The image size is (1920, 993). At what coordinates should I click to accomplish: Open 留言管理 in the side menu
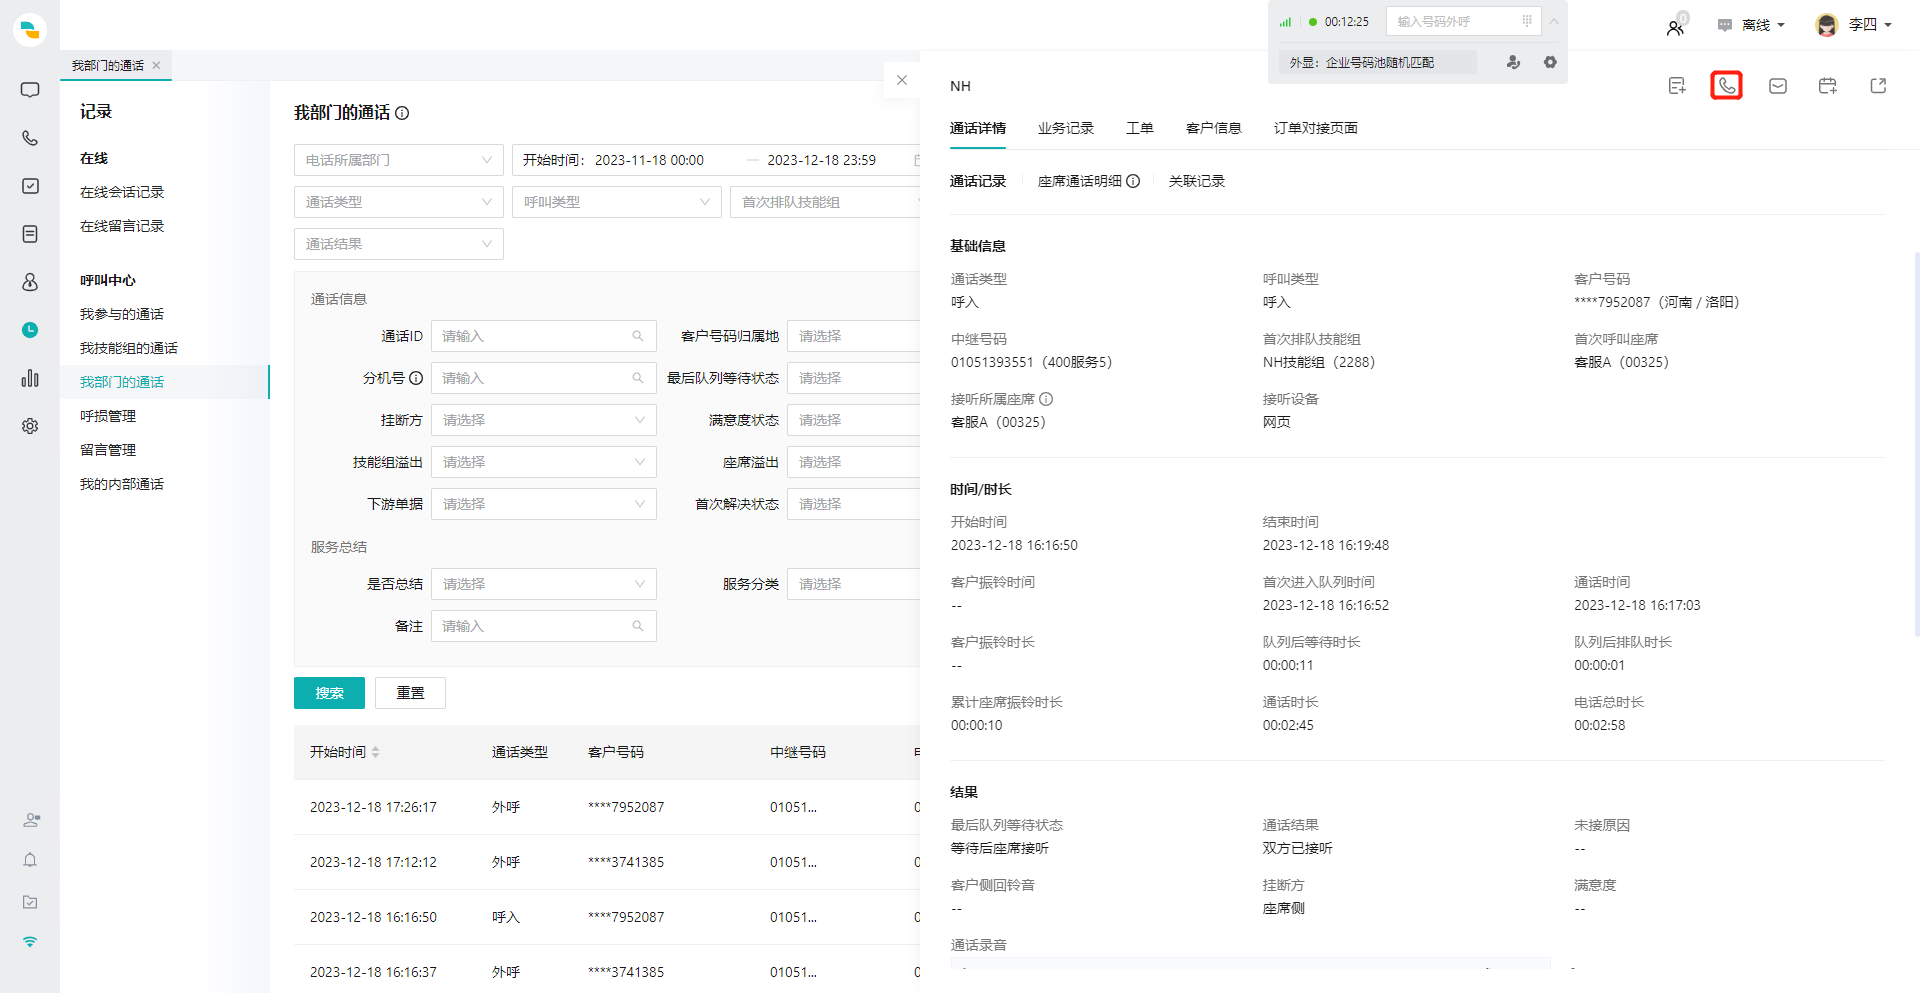(108, 450)
